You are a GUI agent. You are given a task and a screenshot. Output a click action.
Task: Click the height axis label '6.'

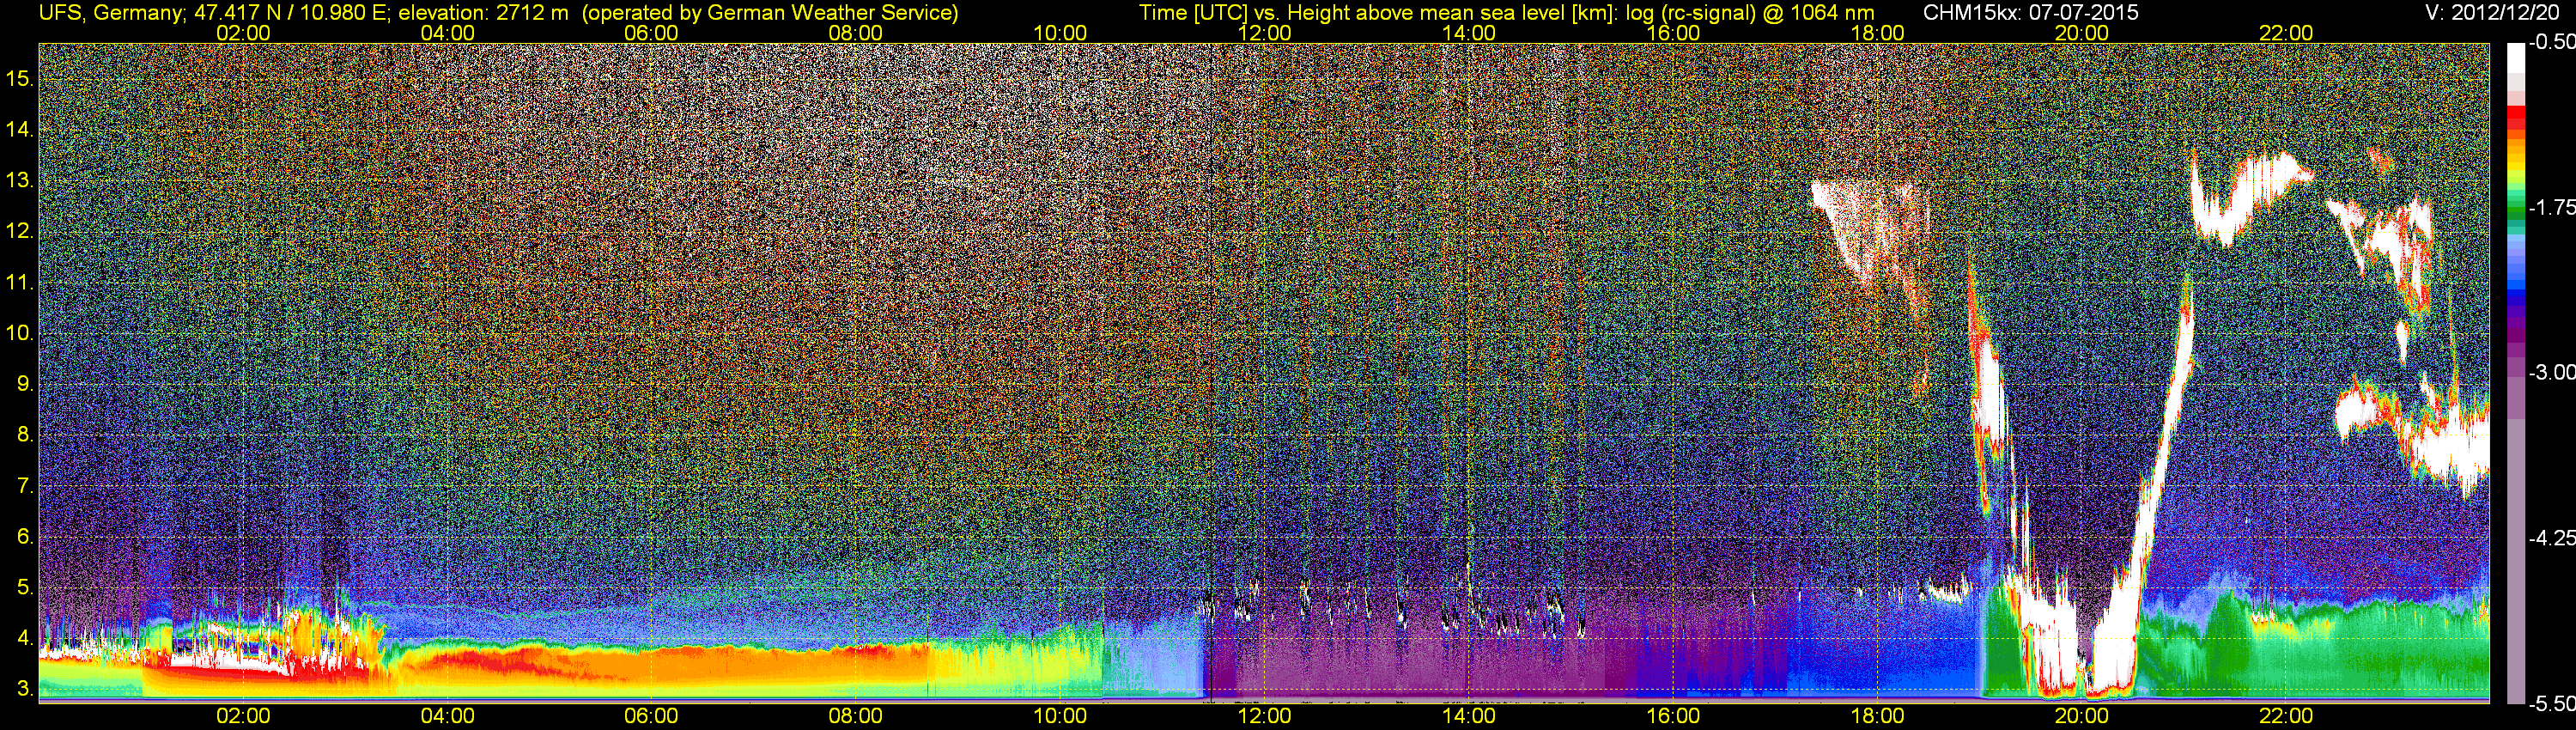click(25, 537)
